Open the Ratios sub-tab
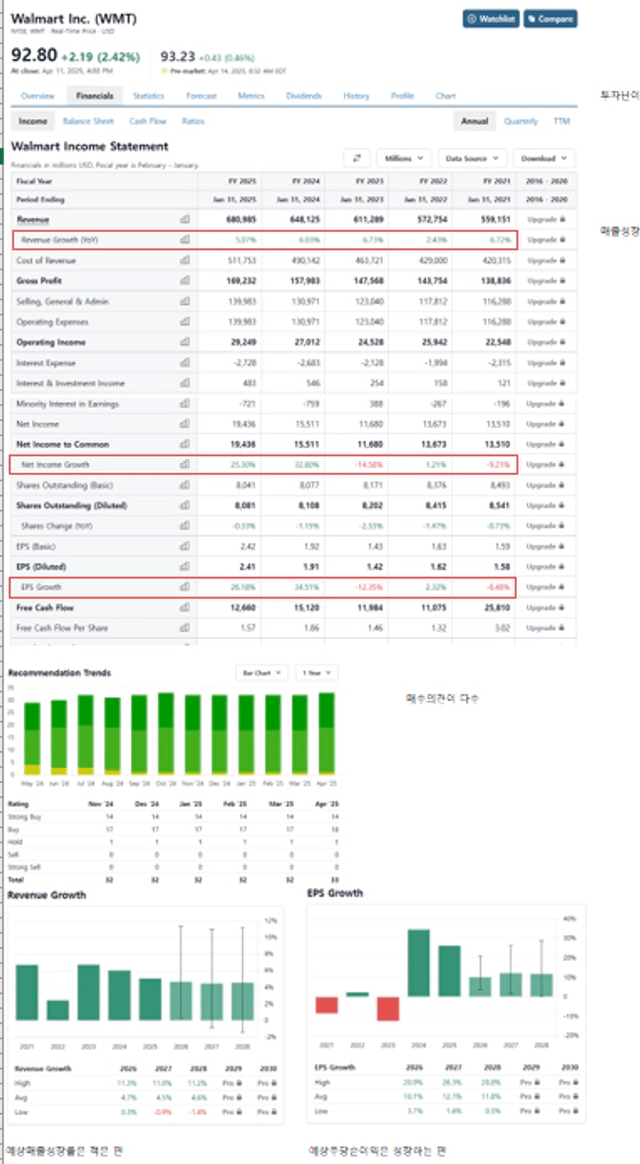Viewport: 640px width, 1164px height. pos(193,121)
